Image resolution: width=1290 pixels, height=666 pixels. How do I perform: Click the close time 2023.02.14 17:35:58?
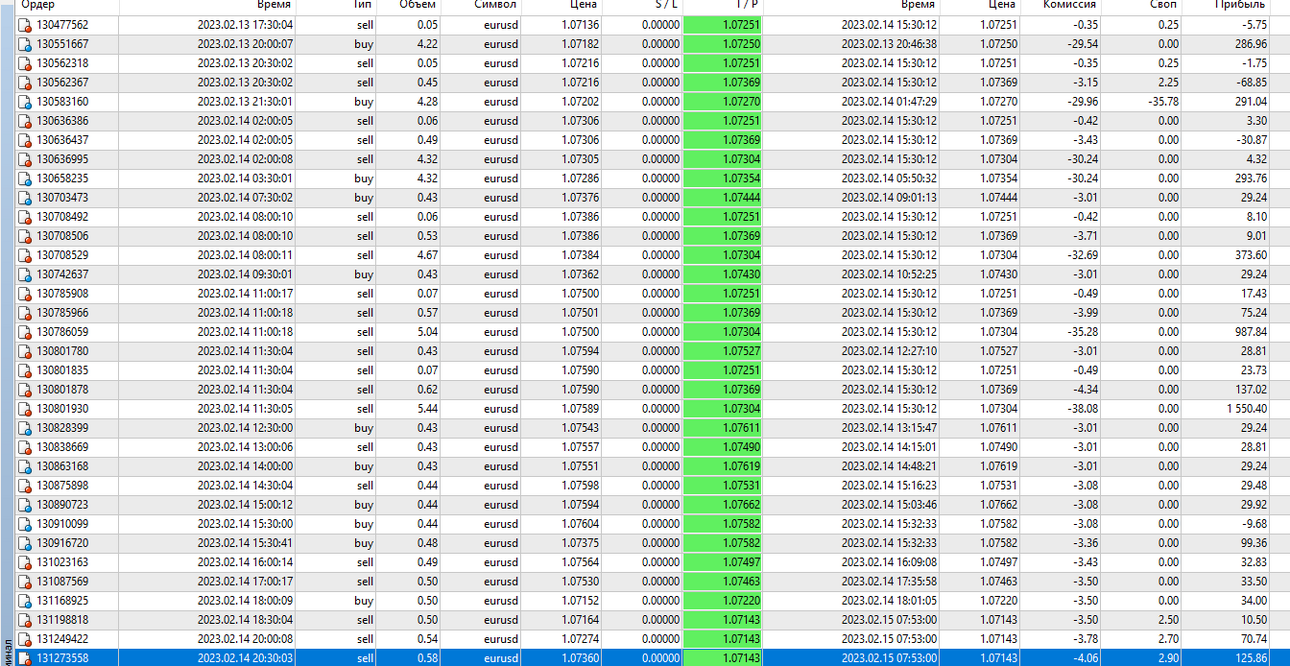889,581
